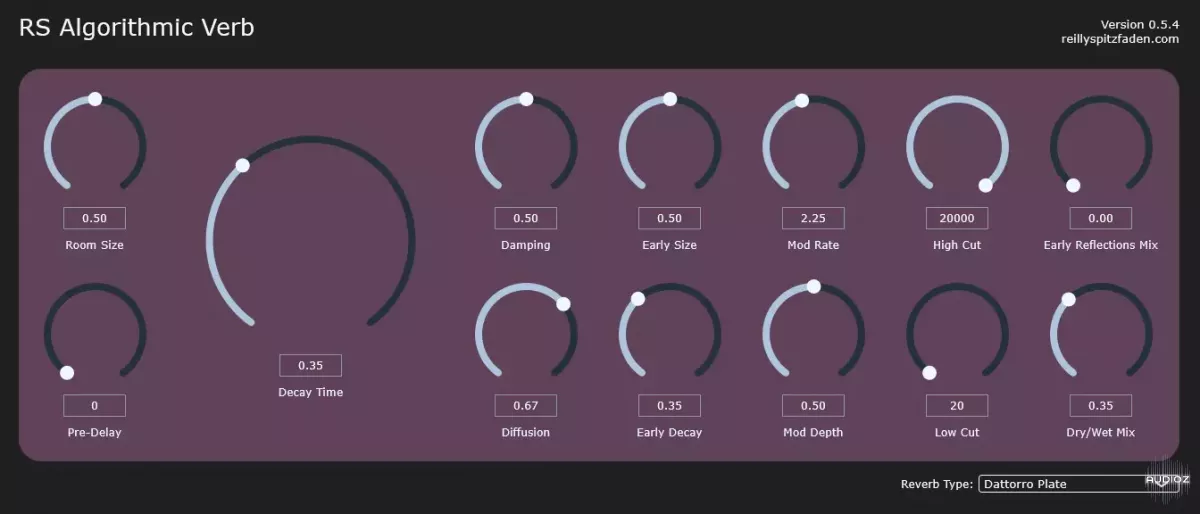Select the Diffusion value field showing 0.67
This screenshot has height=514, width=1200.
pos(525,406)
